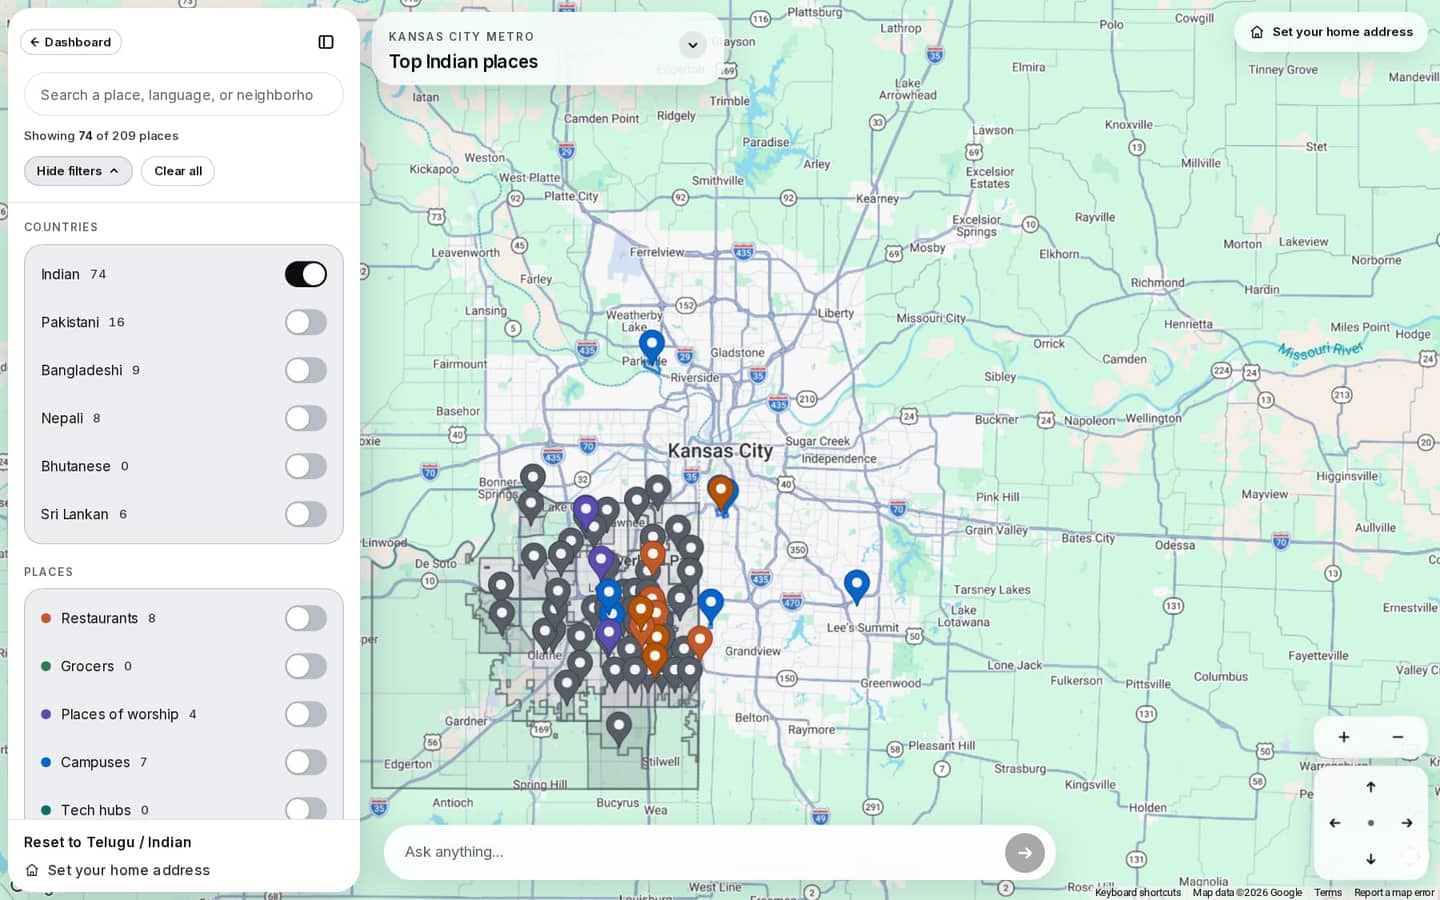
Task: Set your home address at top right
Action: pyautogui.click(x=1332, y=32)
